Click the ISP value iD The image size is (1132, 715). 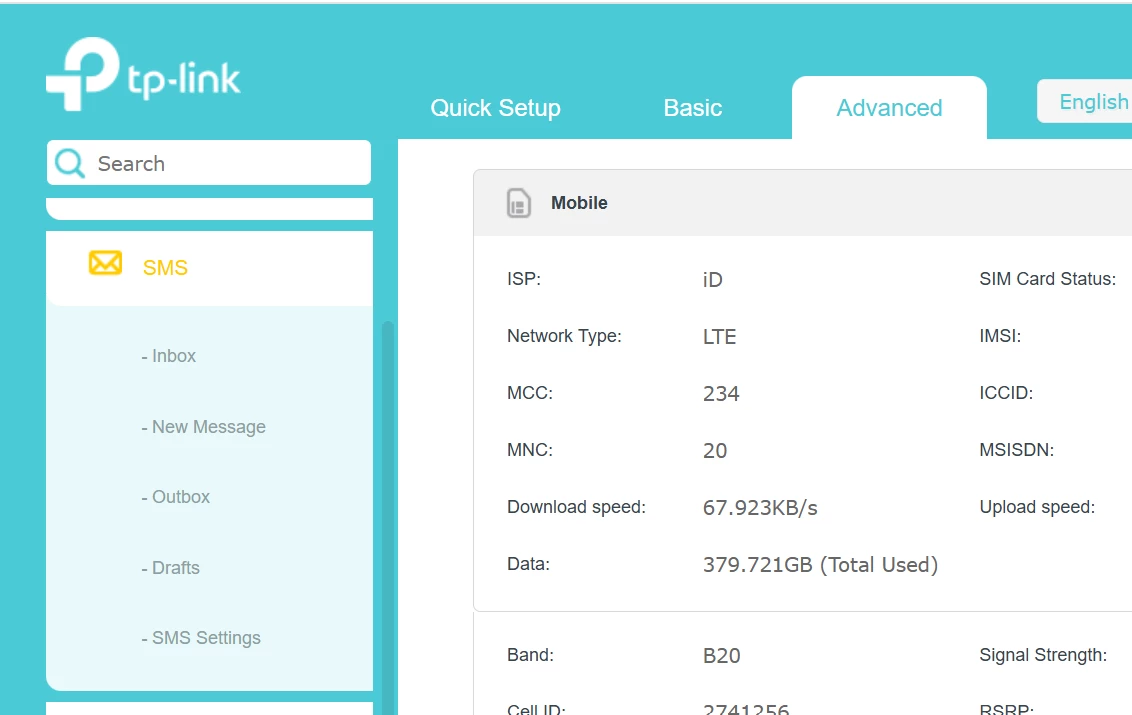pos(713,280)
